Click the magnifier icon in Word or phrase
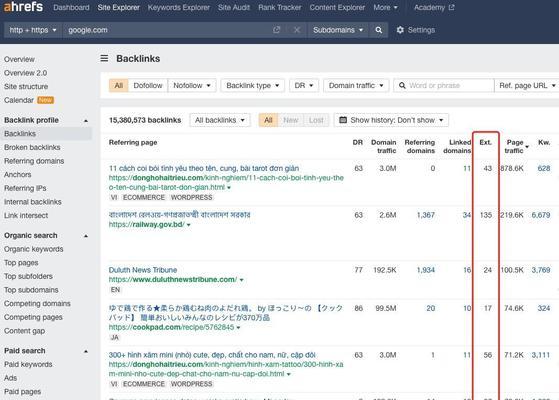 (402, 86)
